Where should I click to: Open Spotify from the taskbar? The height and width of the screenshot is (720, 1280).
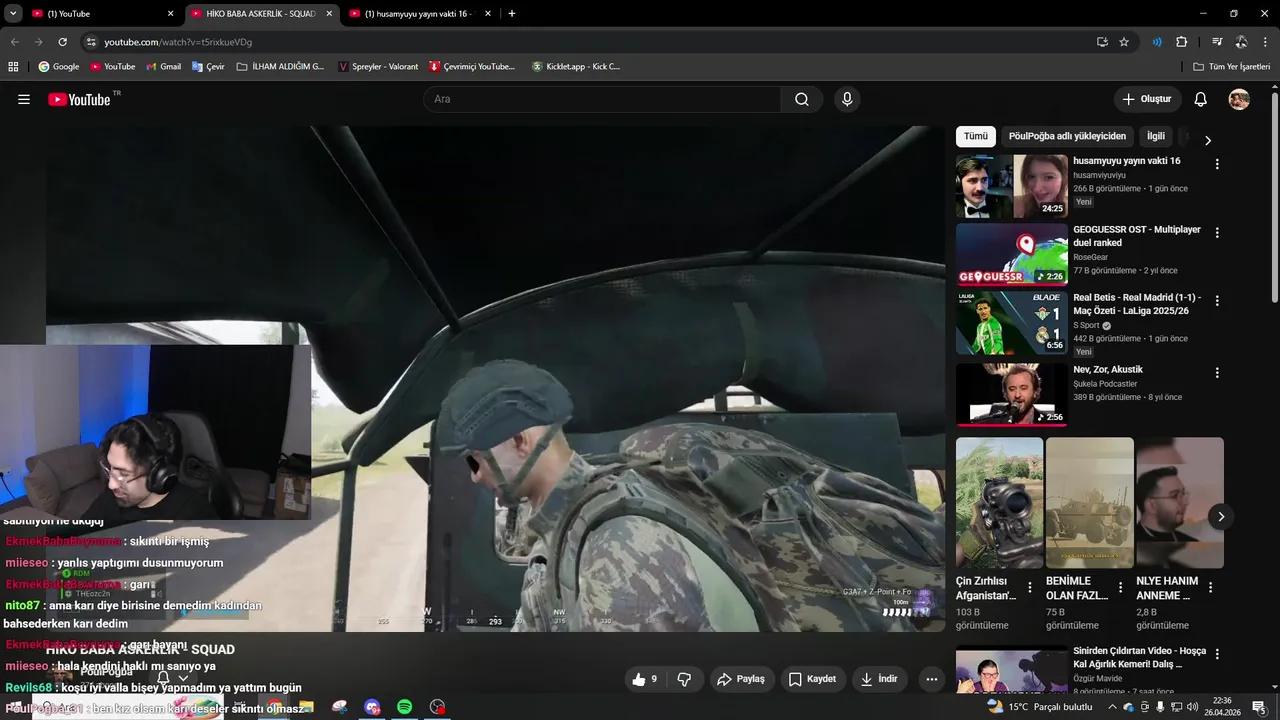coord(404,707)
